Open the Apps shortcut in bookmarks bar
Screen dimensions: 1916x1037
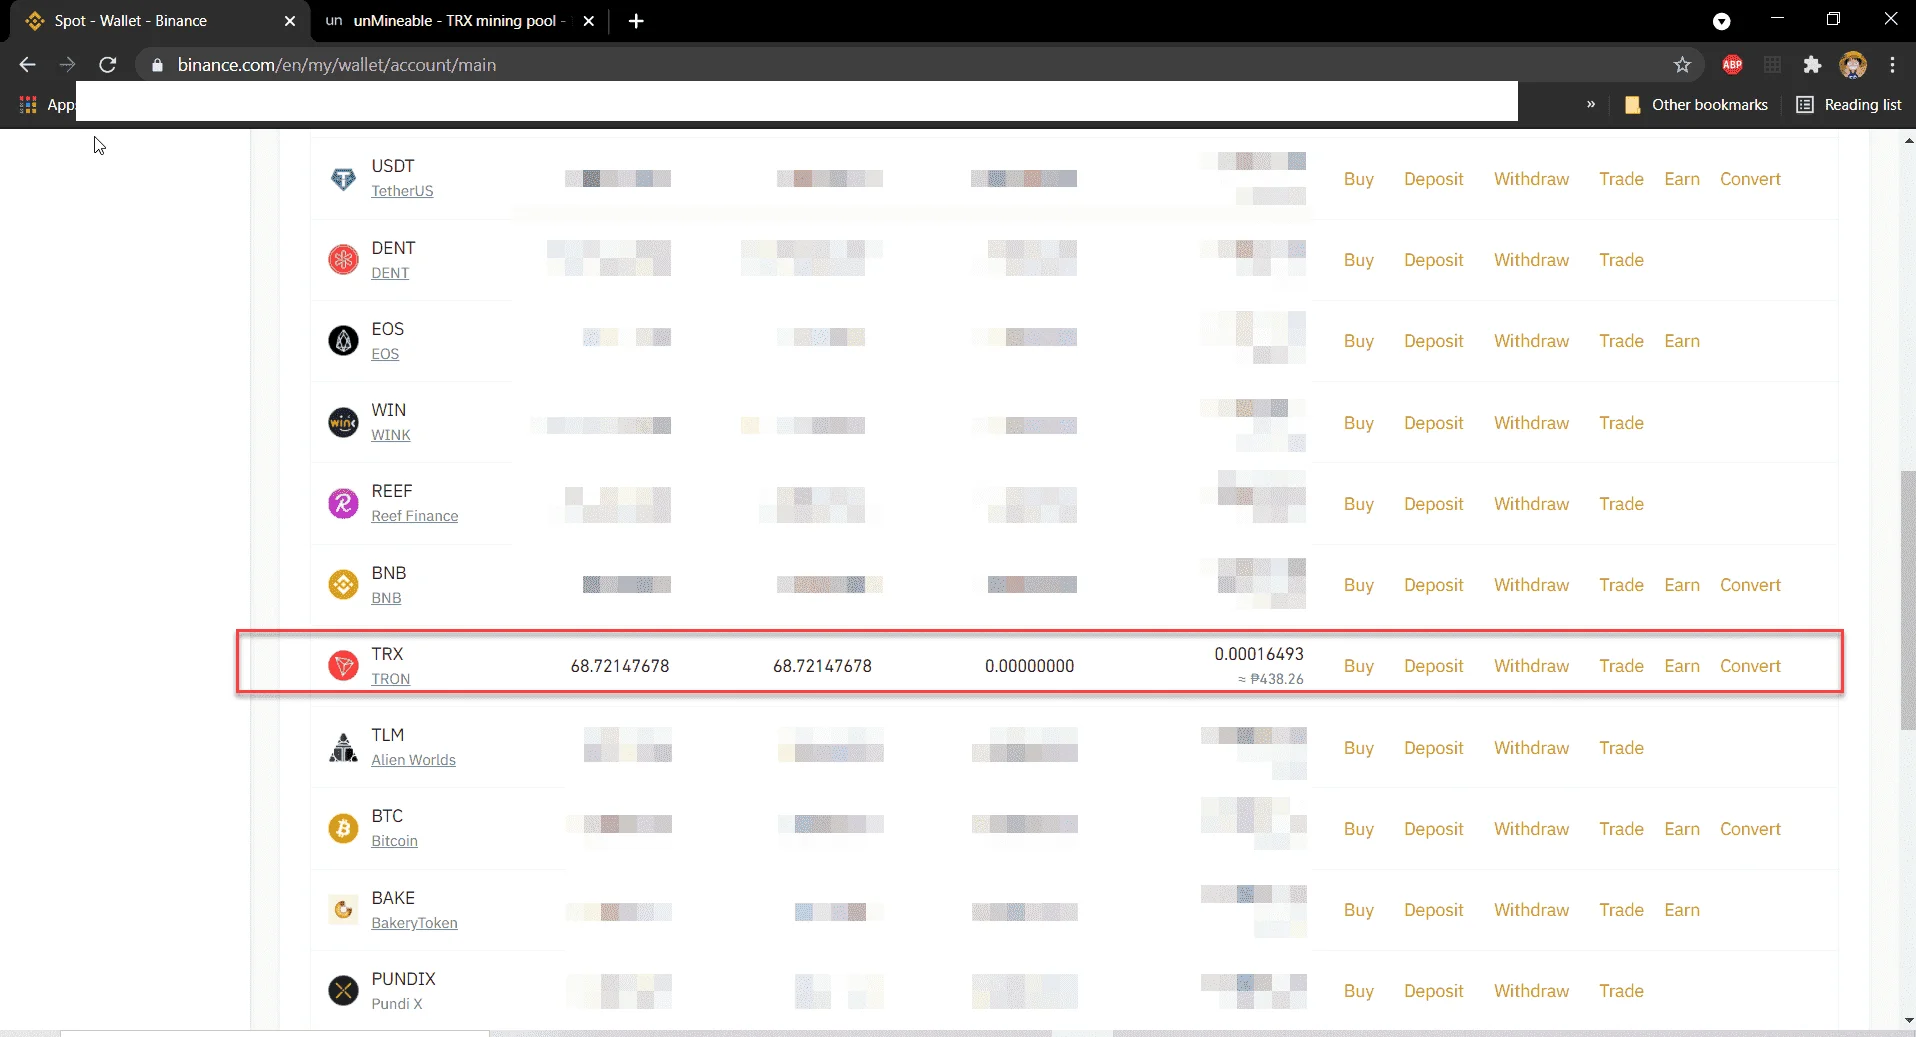pos(46,104)
